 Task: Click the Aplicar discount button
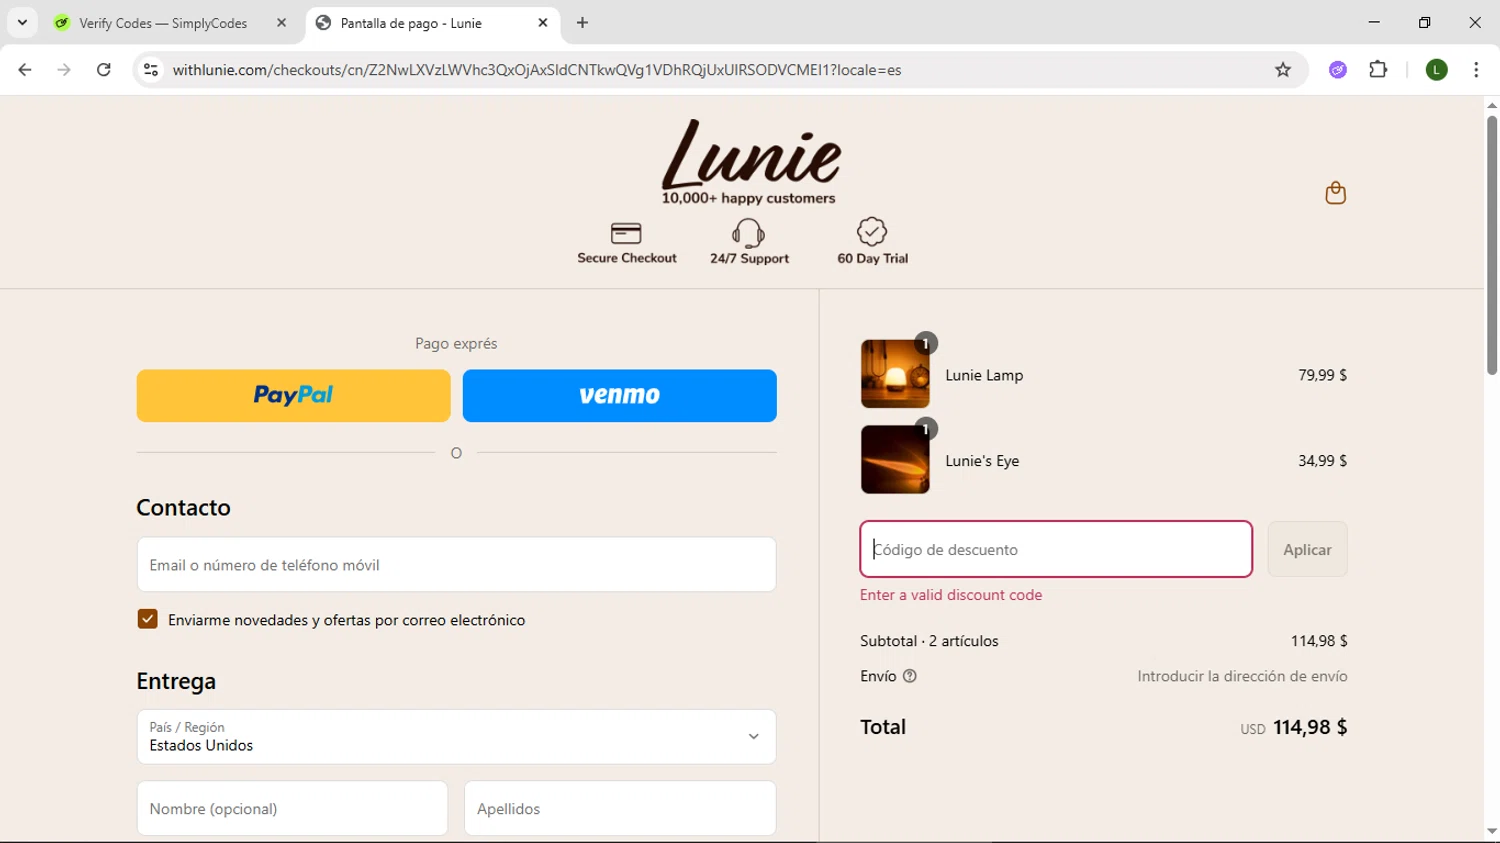(1307, 549)
